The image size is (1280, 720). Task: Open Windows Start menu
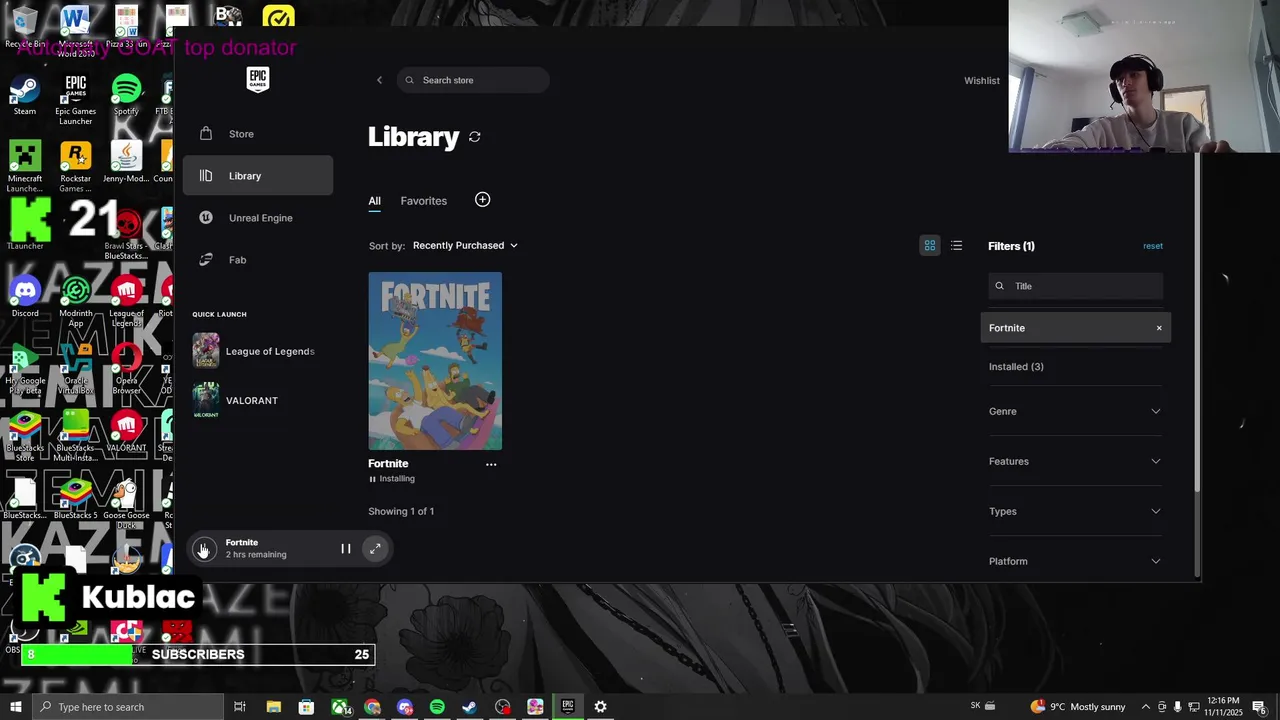16,707
